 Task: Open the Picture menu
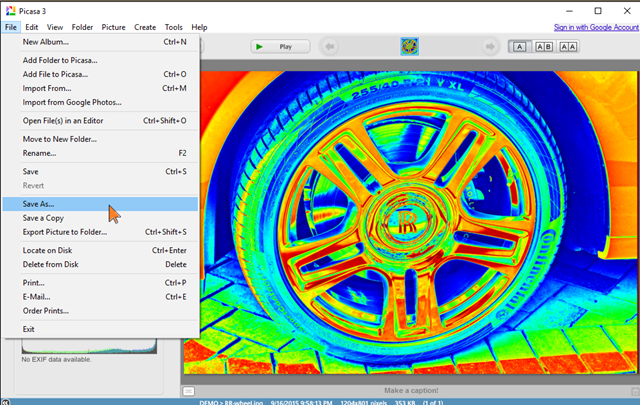(x=113, y=27)
